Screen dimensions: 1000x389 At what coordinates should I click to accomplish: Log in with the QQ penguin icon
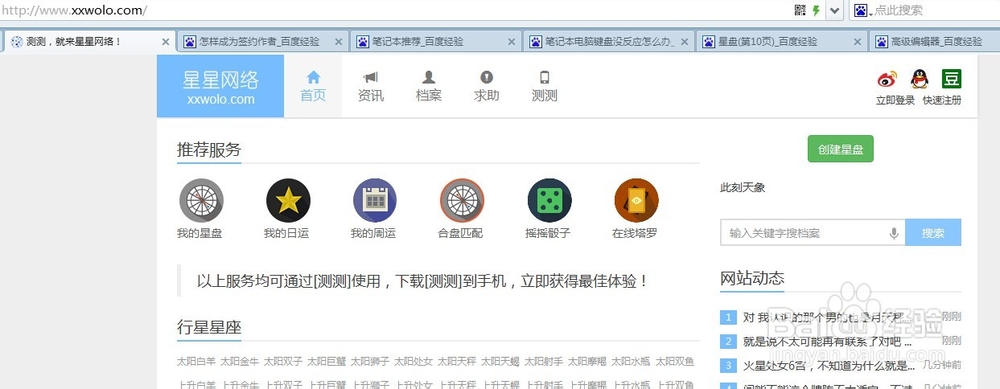[x=919, y=79]
